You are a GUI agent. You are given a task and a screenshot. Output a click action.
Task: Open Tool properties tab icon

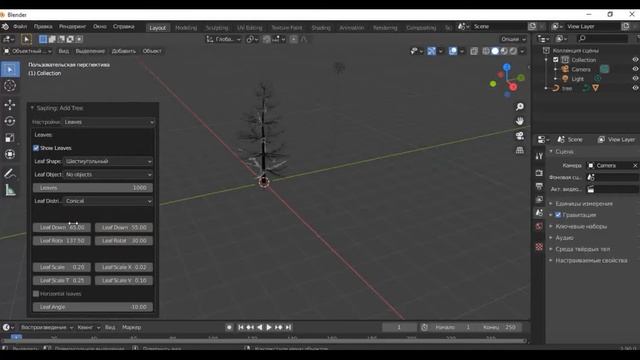coord(539,156)
